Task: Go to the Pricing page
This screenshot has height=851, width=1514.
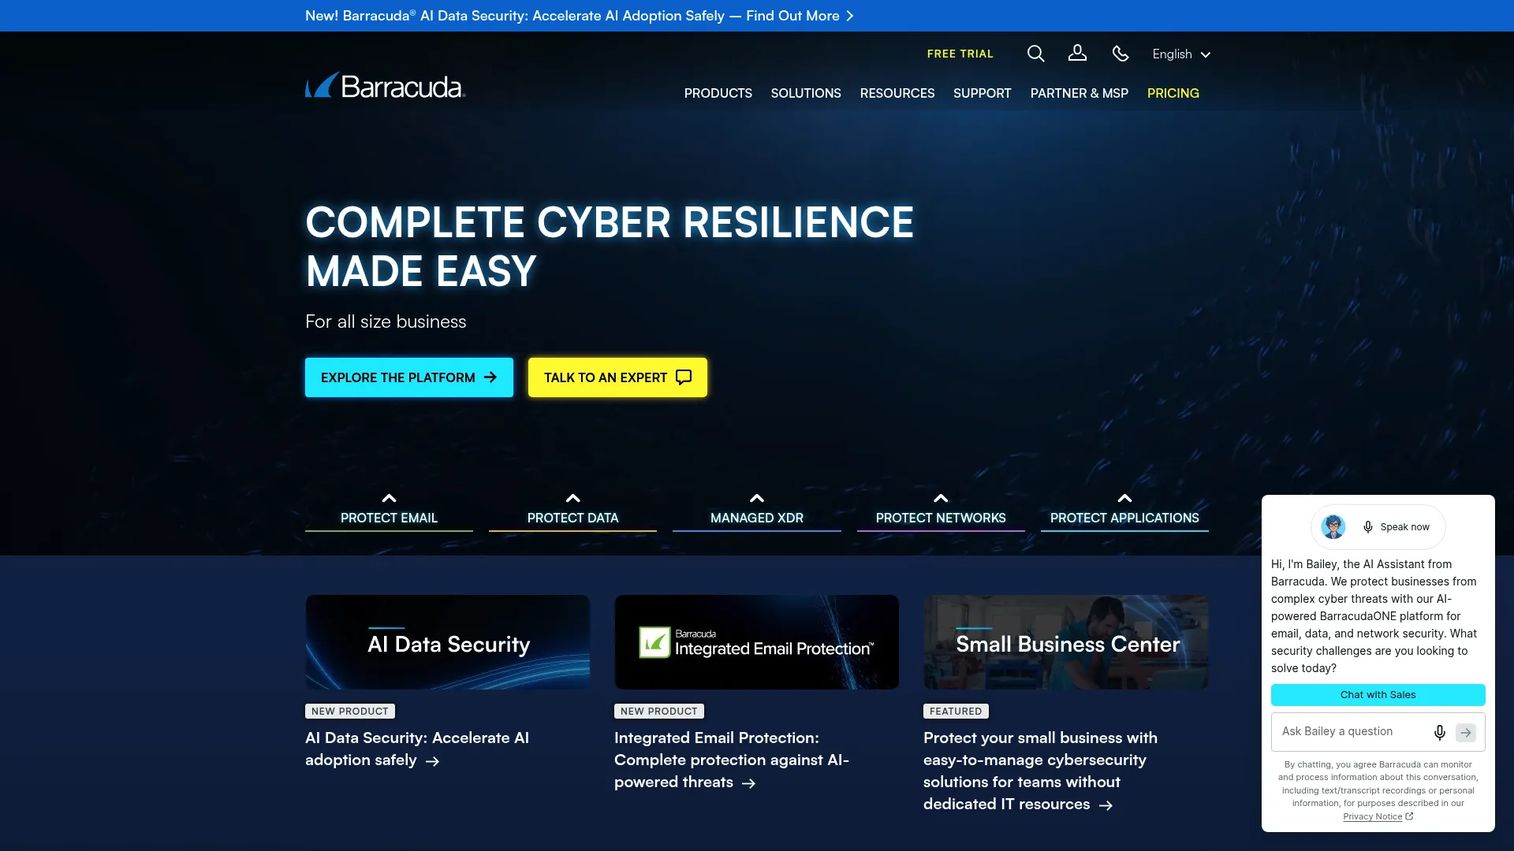Action: (1173, 93)
